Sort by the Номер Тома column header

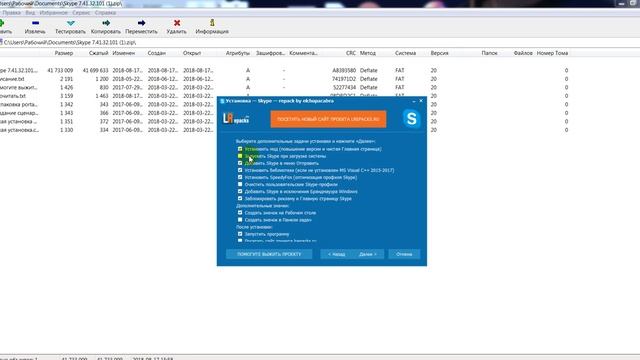(552, 53)
